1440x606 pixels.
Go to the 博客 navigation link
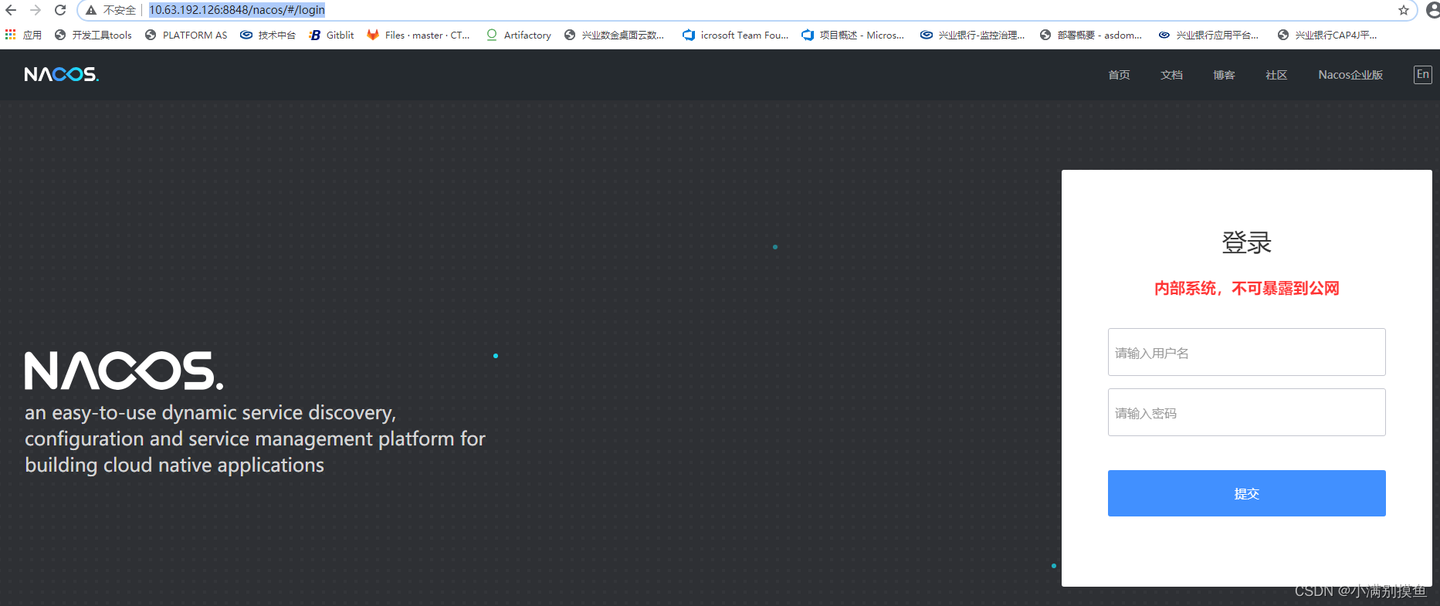pyautogui.click(x=1224, y=75)
